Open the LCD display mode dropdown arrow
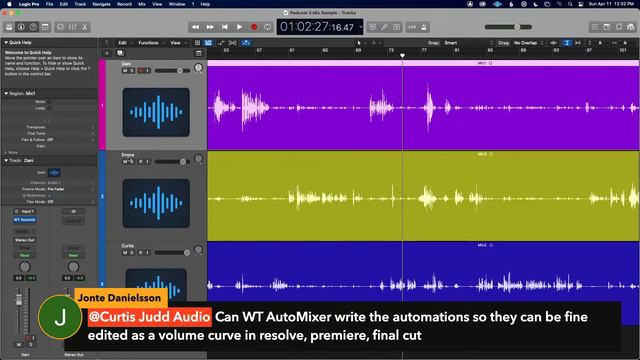The image size is (640, 360). click(x=360, y=27)
